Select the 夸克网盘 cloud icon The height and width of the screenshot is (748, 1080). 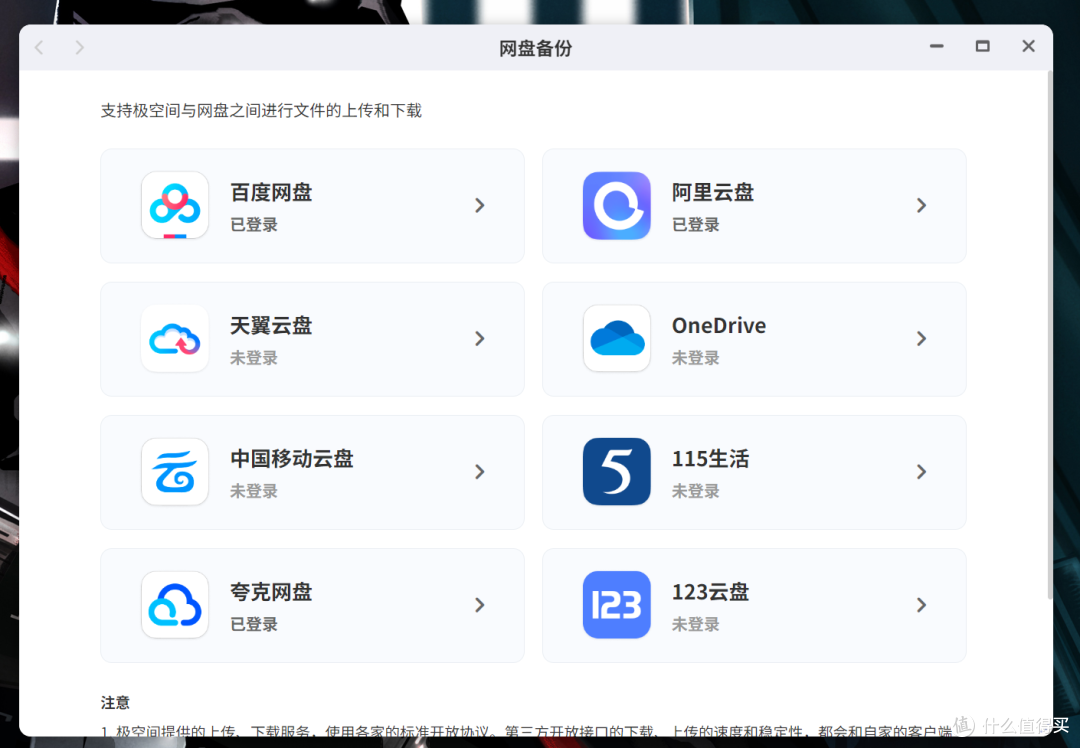pyautogui.click(x=175, y=605)
